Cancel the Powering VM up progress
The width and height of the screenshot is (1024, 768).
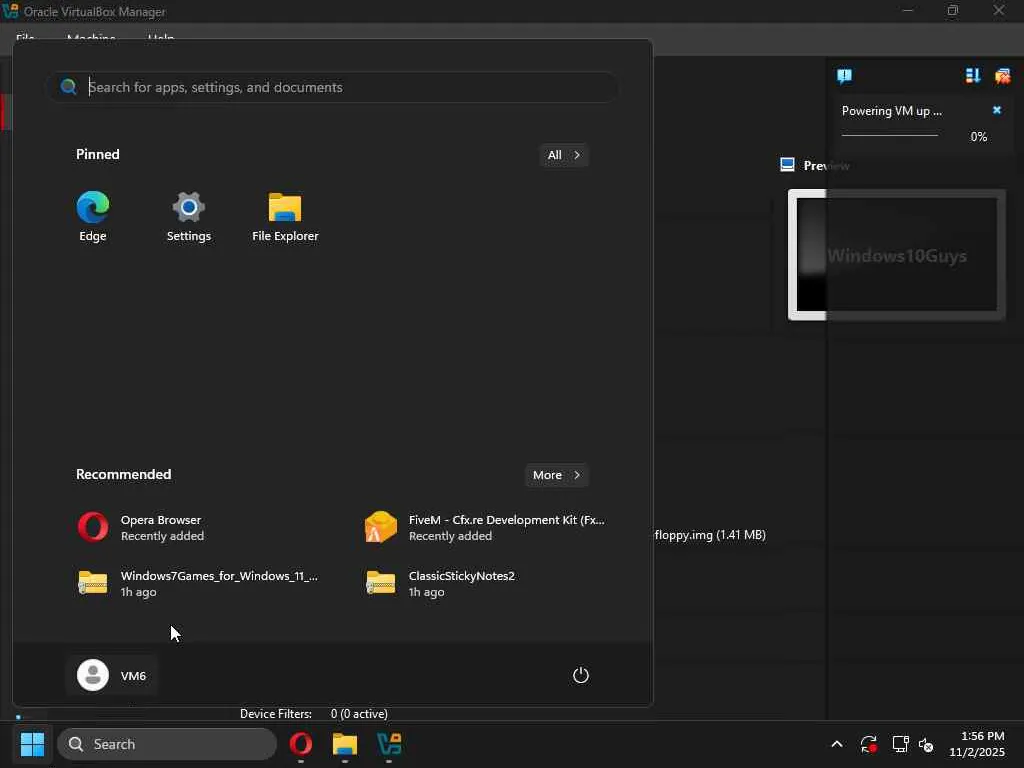point(996,111)
